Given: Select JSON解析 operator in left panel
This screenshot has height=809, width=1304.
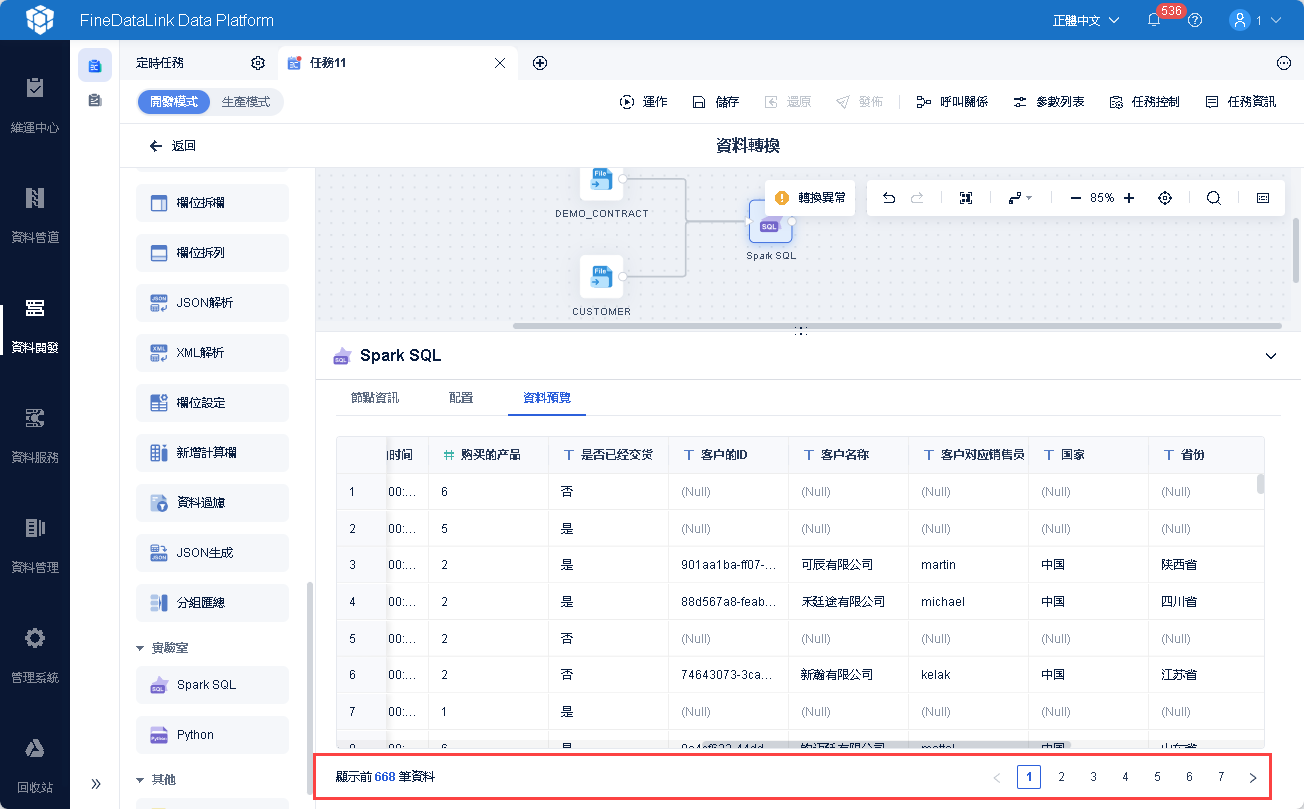Looking at the screenshot, I should pos(212,303).
